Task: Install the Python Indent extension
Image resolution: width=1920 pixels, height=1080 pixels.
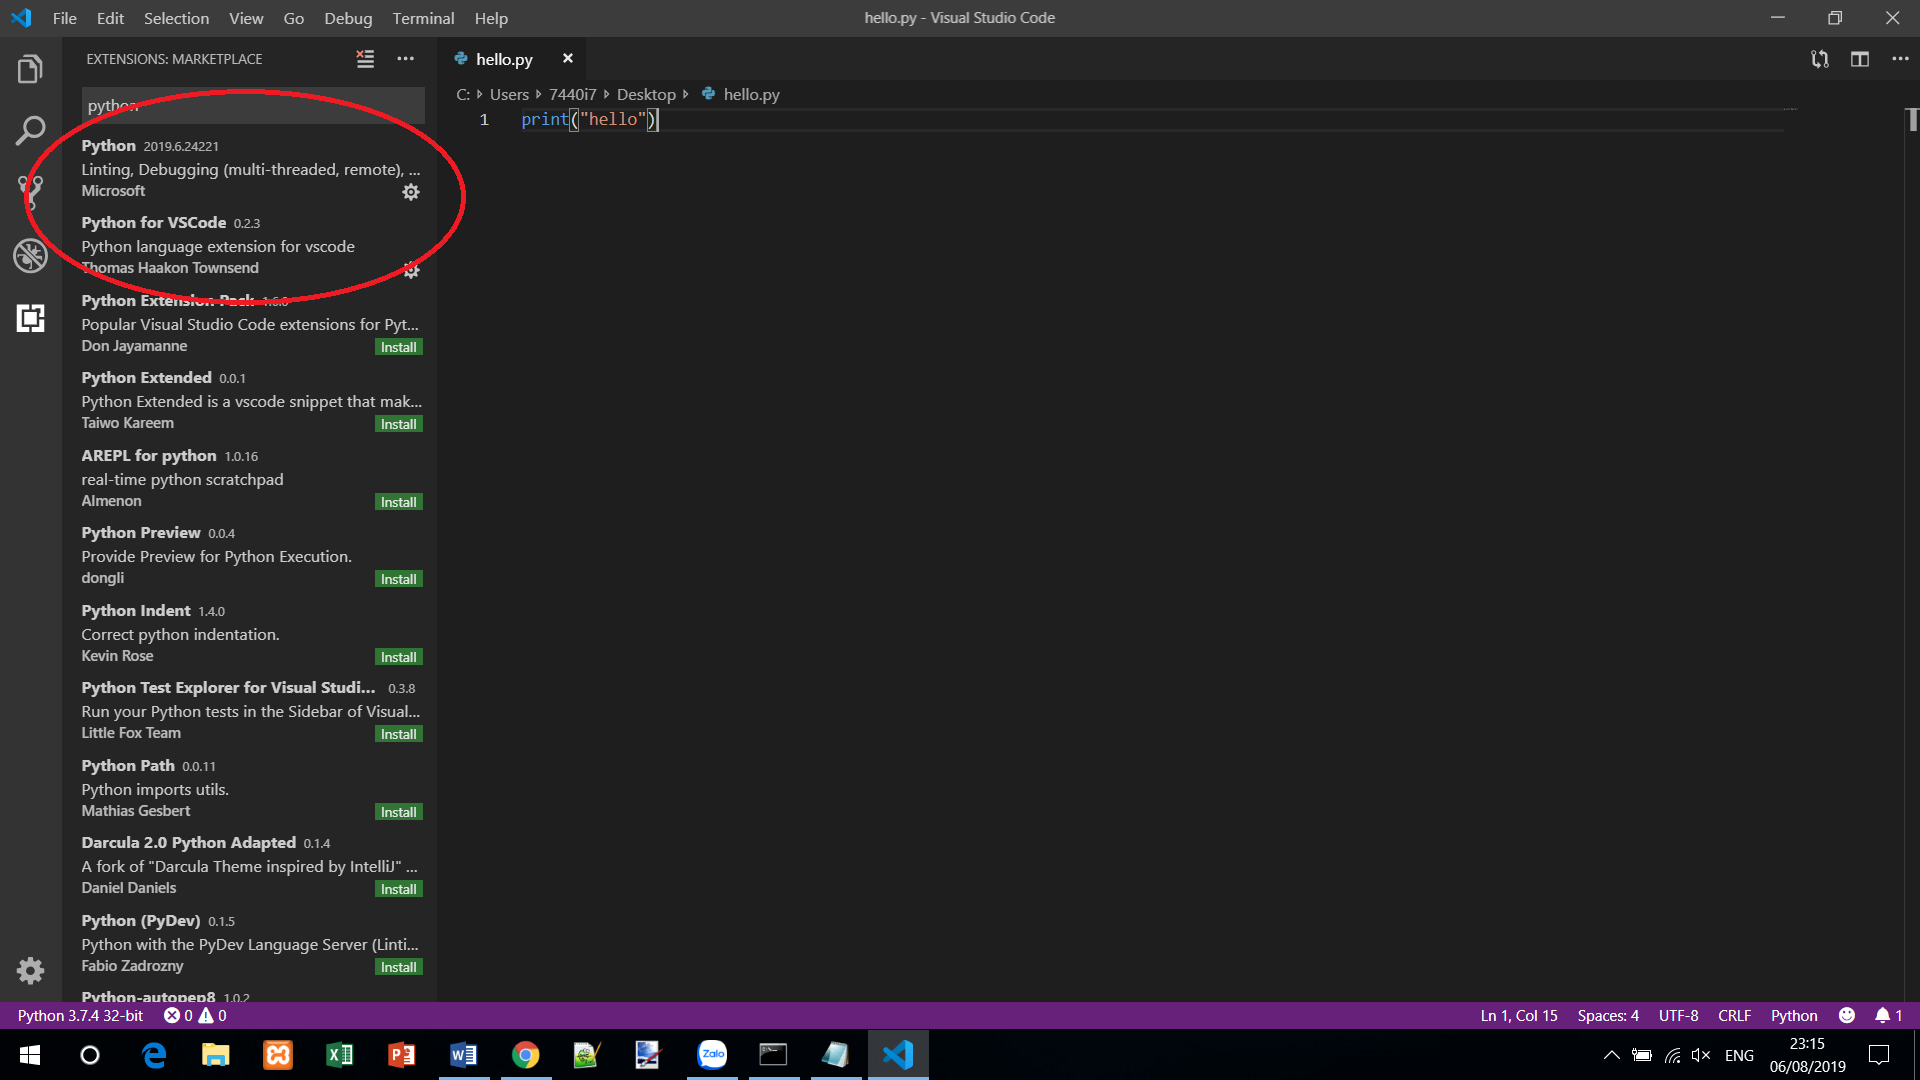Action: coord(398,657)
